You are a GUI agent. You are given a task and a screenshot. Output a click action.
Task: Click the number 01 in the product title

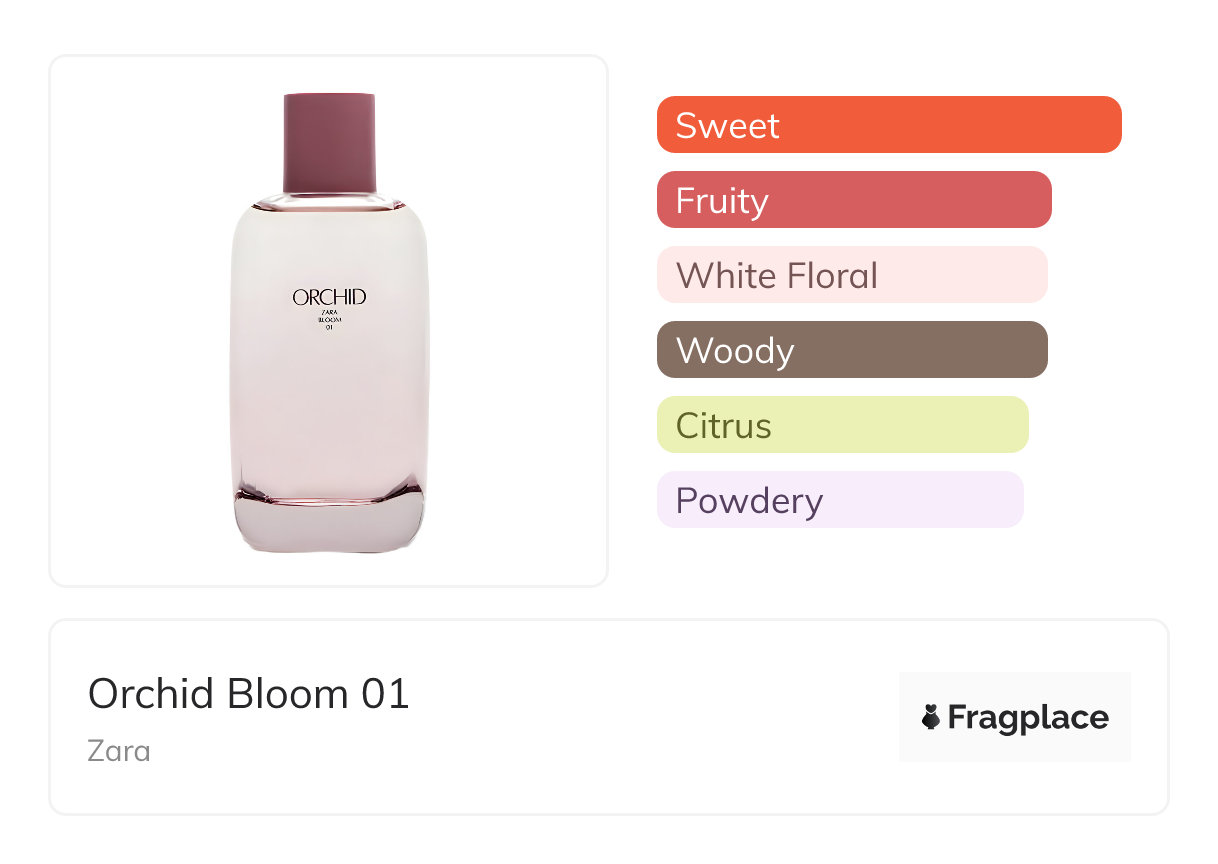385,694
